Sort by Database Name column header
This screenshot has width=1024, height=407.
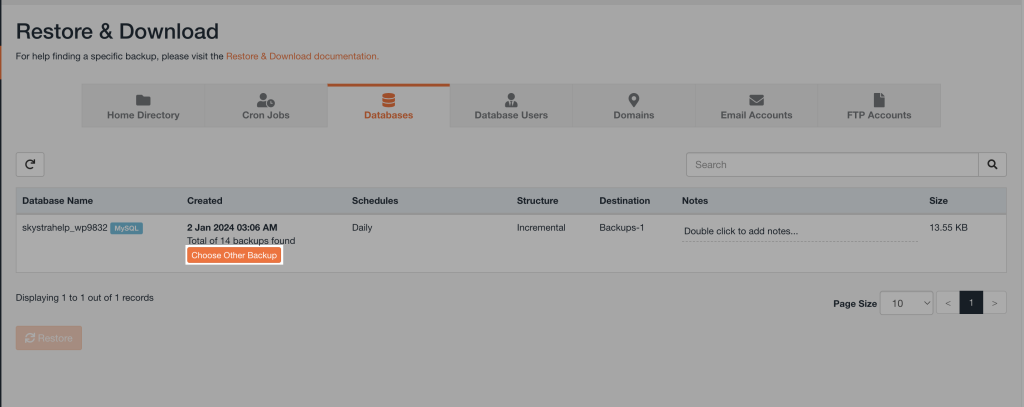pos(57,201)
